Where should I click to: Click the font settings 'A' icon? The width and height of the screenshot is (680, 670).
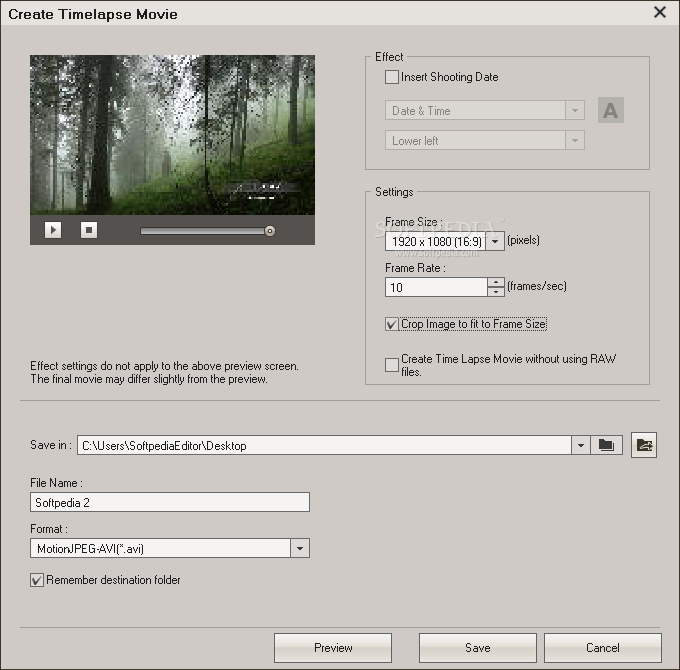pyautogui.click(x=611, y=110)
